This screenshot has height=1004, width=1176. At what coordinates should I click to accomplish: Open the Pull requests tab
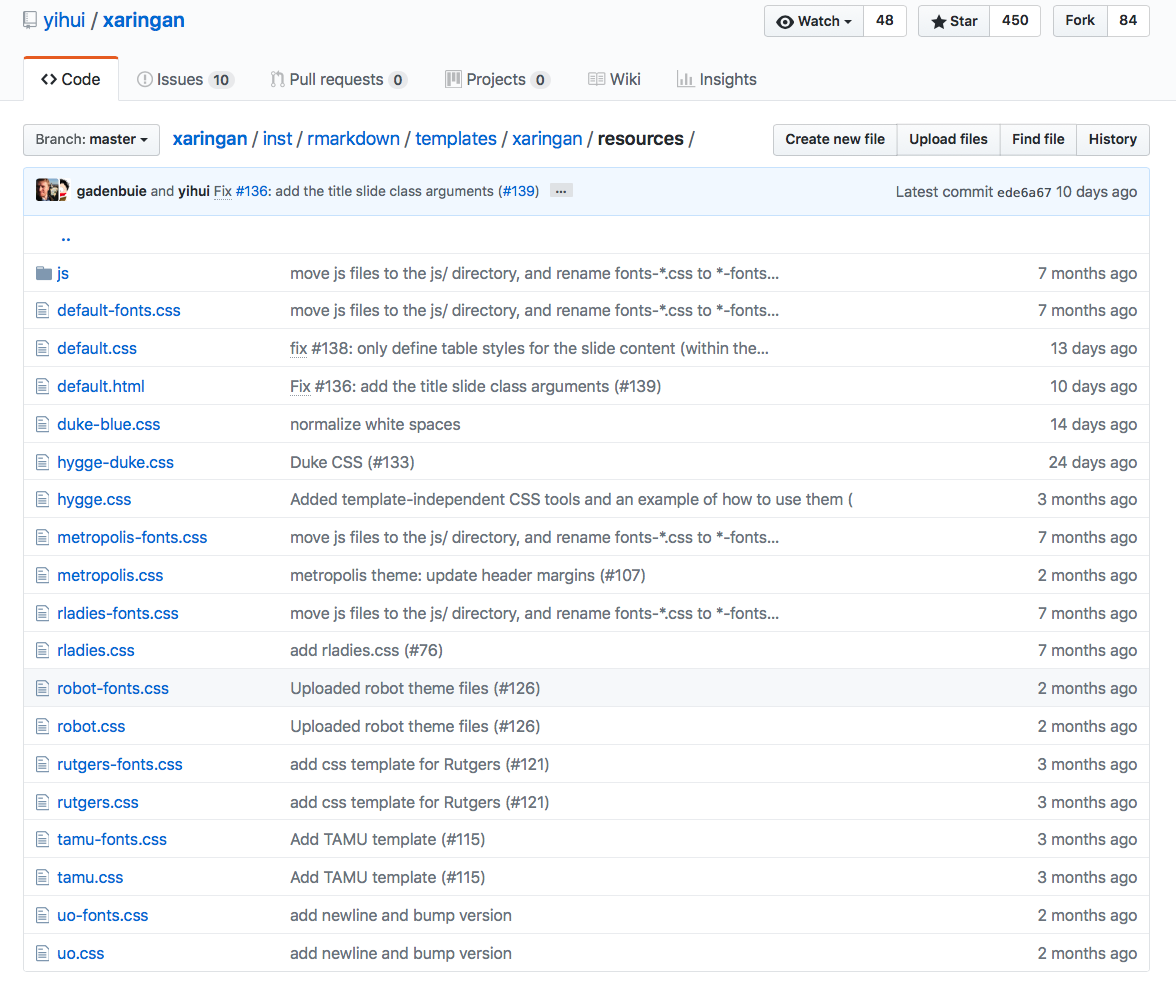coord(339,79)
